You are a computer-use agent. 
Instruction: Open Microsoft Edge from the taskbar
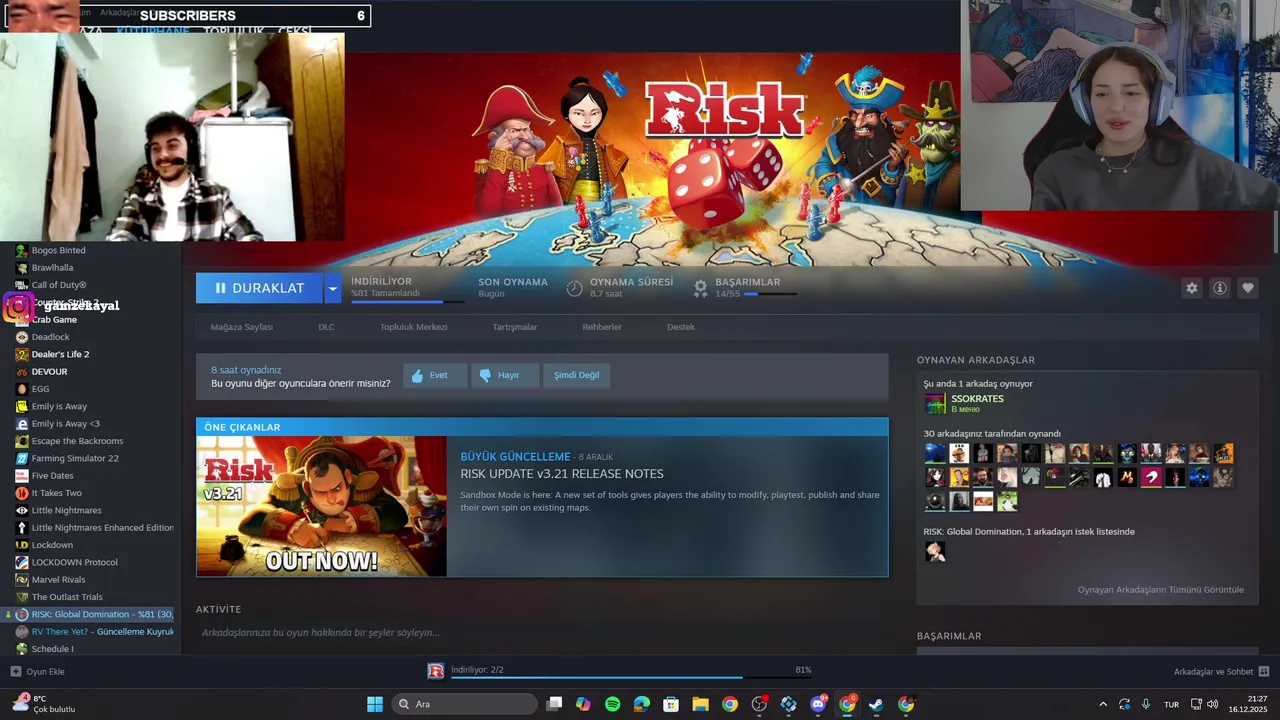click(x=642, y=704)
